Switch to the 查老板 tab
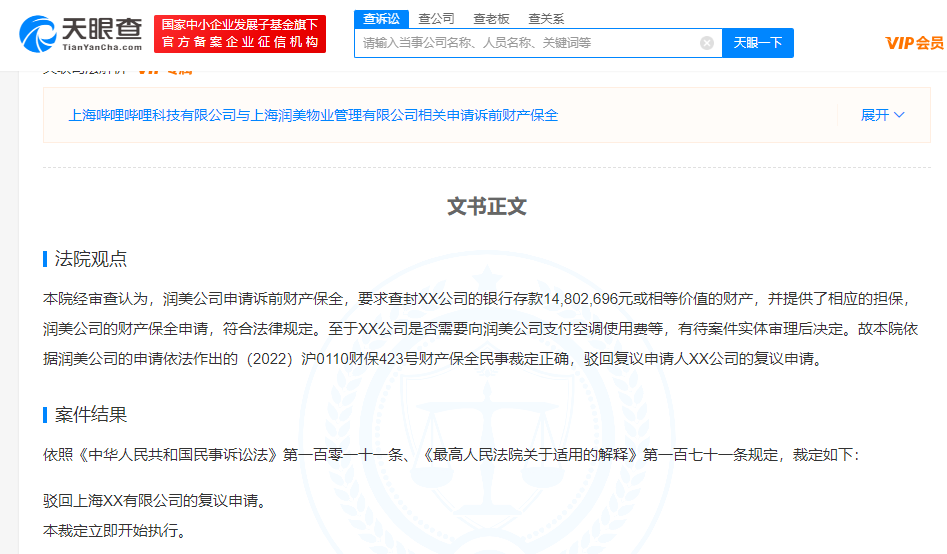The image size is (947, 554). (x=491, y=19)
